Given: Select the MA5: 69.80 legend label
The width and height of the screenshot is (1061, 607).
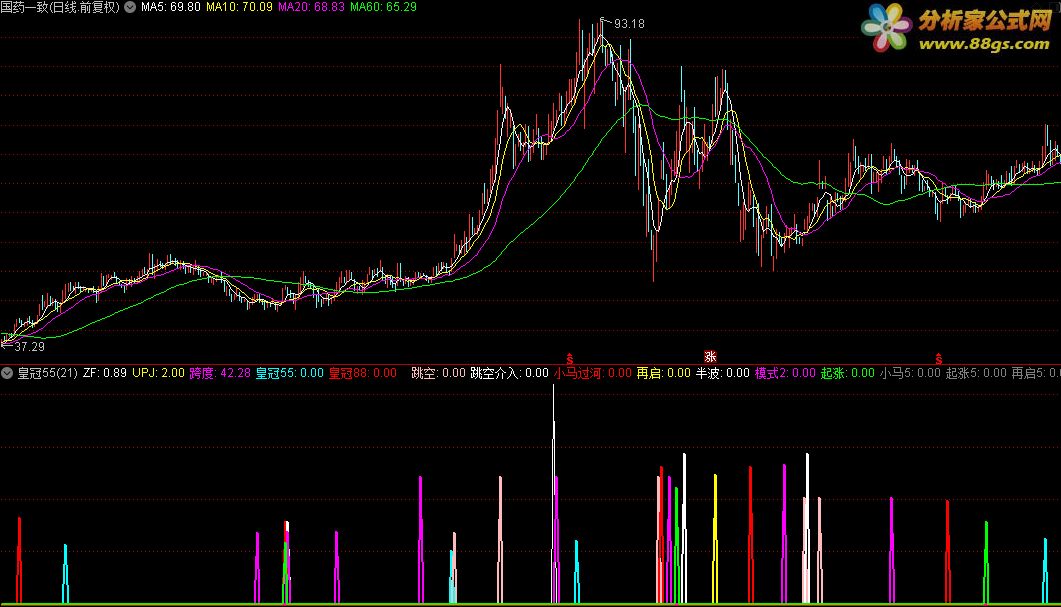Looking at the screenshot, I should [171, 7].
